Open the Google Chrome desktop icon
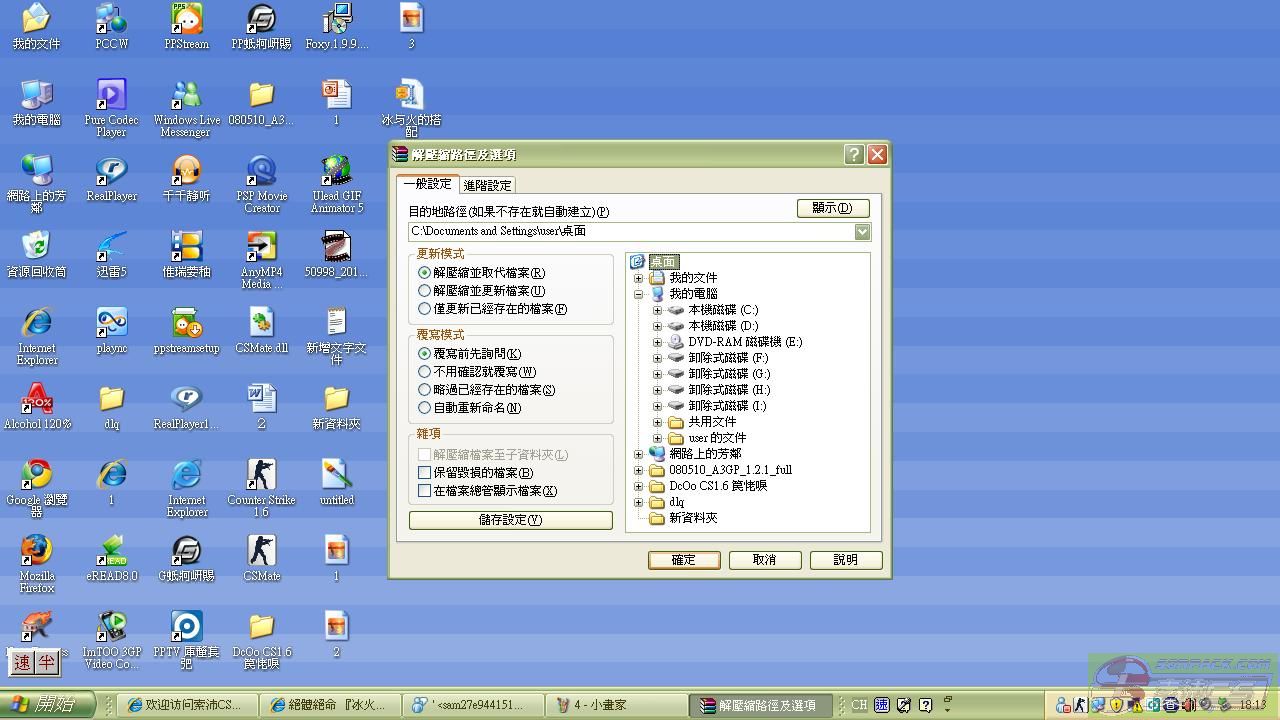The image size is (1280, 720). pos(36,476)
